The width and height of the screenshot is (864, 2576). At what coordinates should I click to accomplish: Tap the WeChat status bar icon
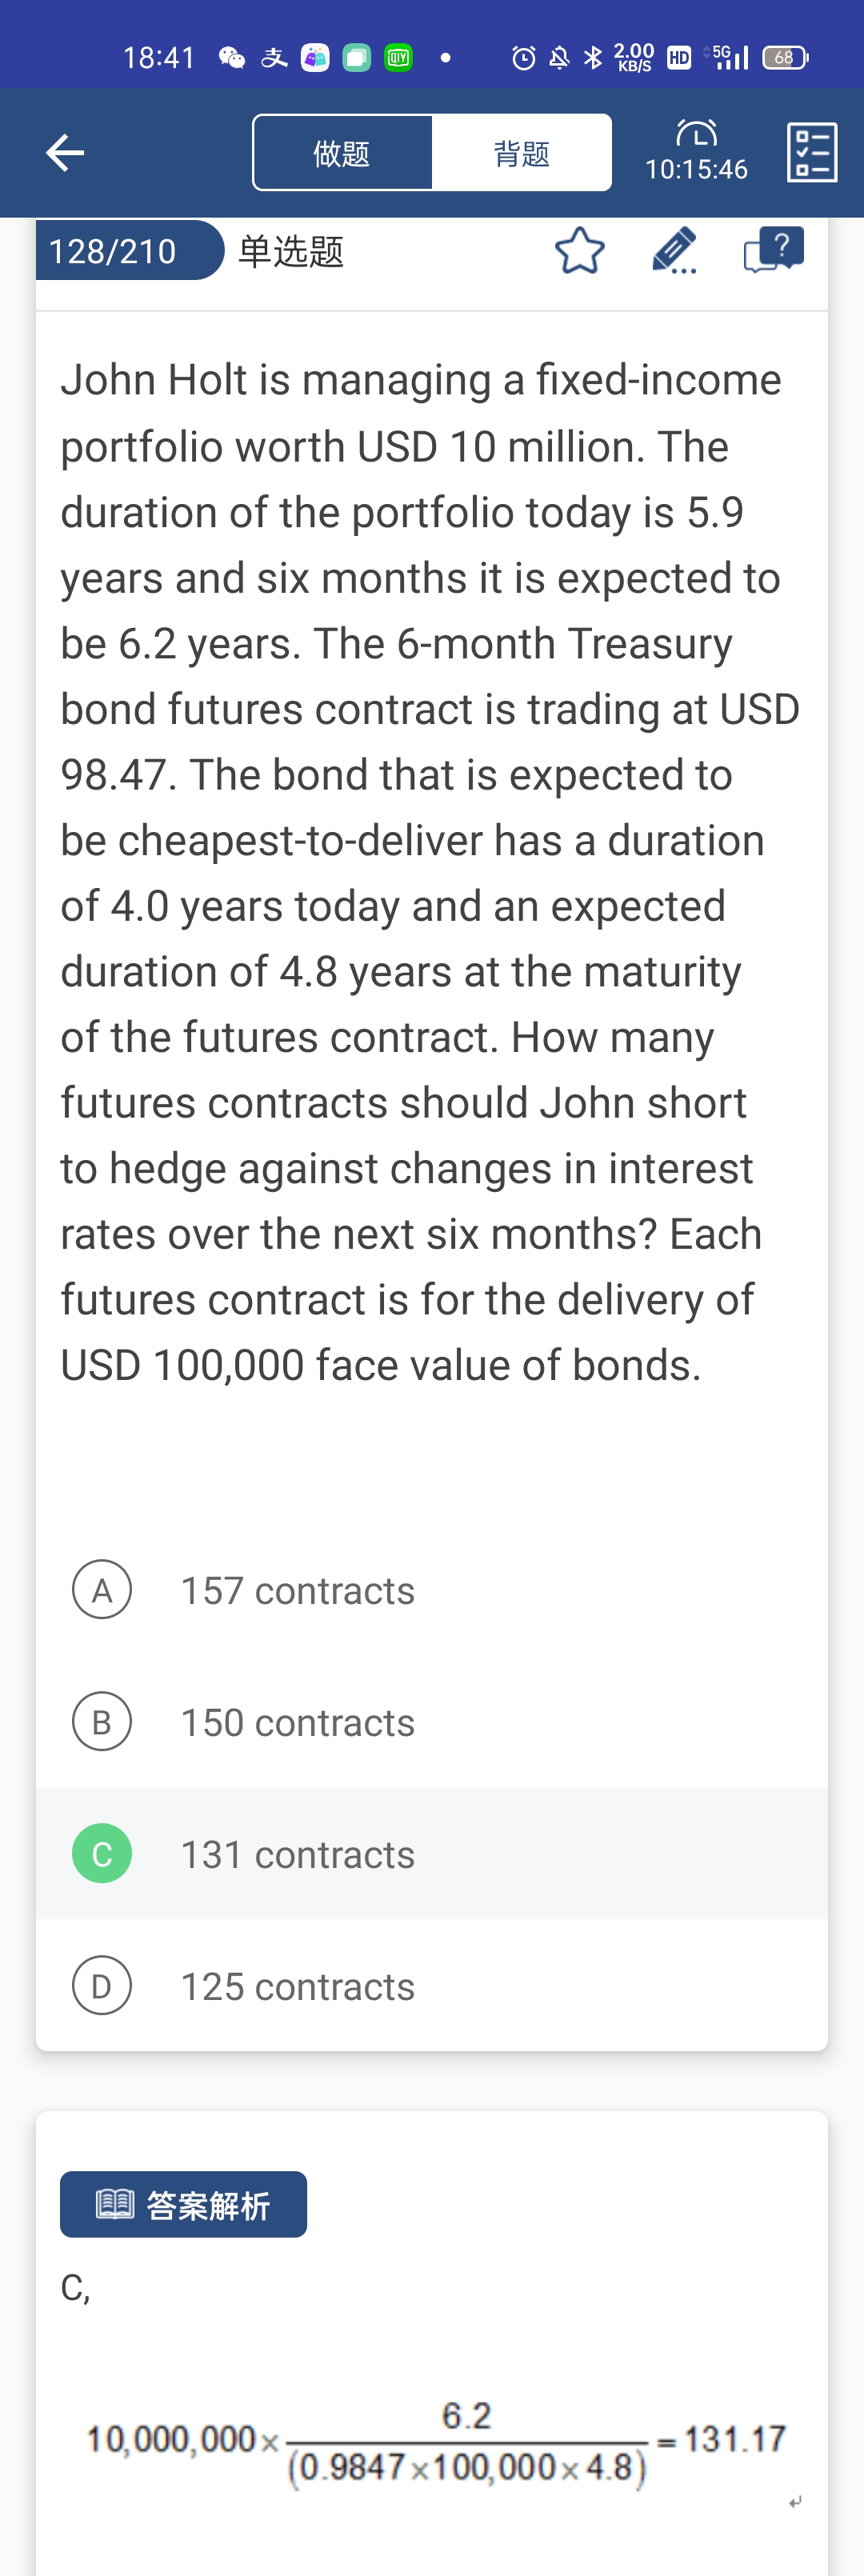[x=232, y=58]
